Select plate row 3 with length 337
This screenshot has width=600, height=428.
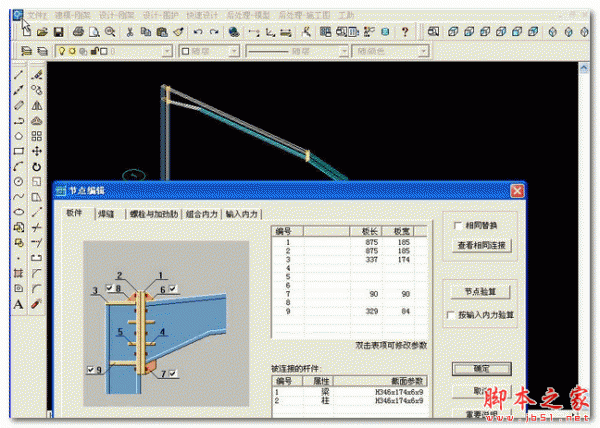tap(349, 259)
